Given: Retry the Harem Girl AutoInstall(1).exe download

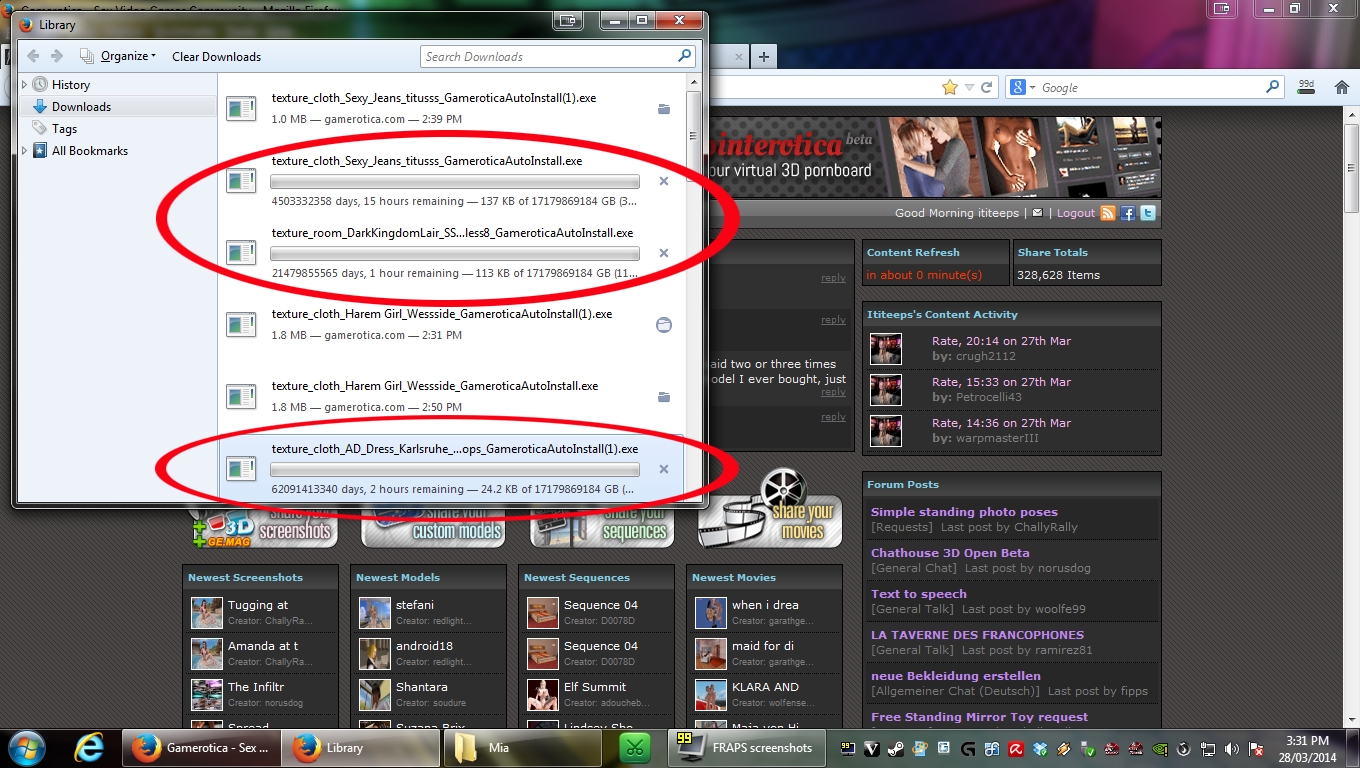Looking at the screenshot, I should point(664,325).
